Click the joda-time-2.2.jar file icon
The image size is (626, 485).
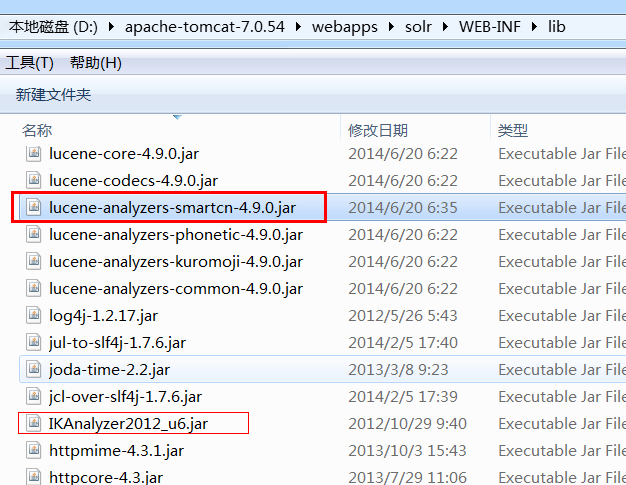(x=34, y=369)
